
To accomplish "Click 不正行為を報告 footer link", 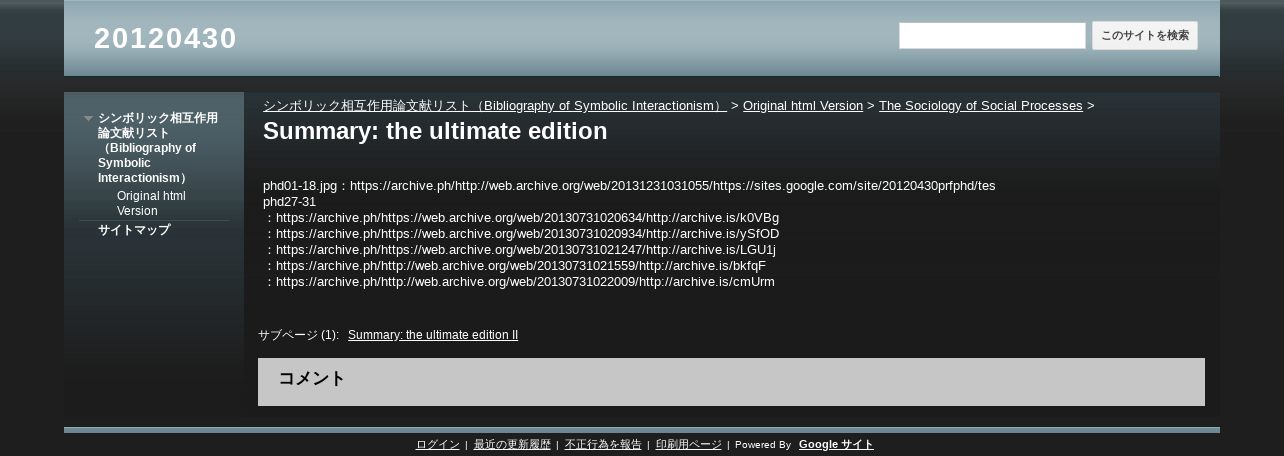I will click(x=603, y=445).
